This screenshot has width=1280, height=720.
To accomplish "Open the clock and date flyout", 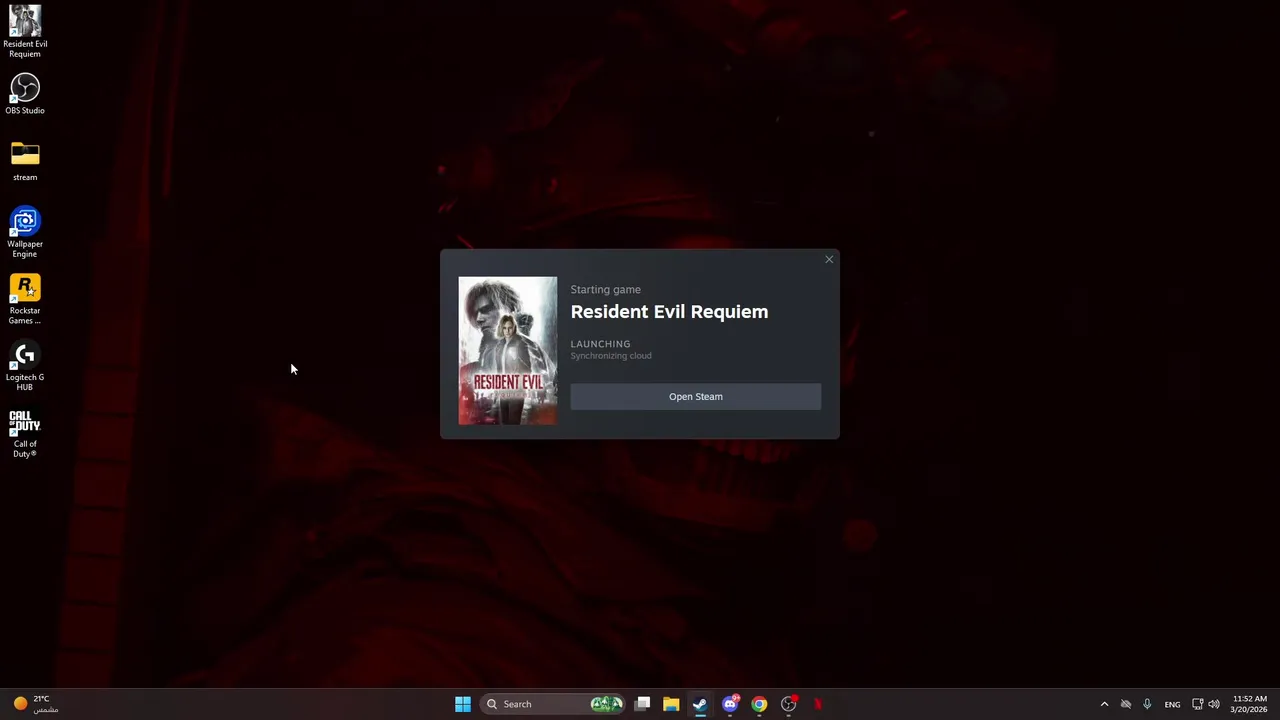I will point(1250,704).
